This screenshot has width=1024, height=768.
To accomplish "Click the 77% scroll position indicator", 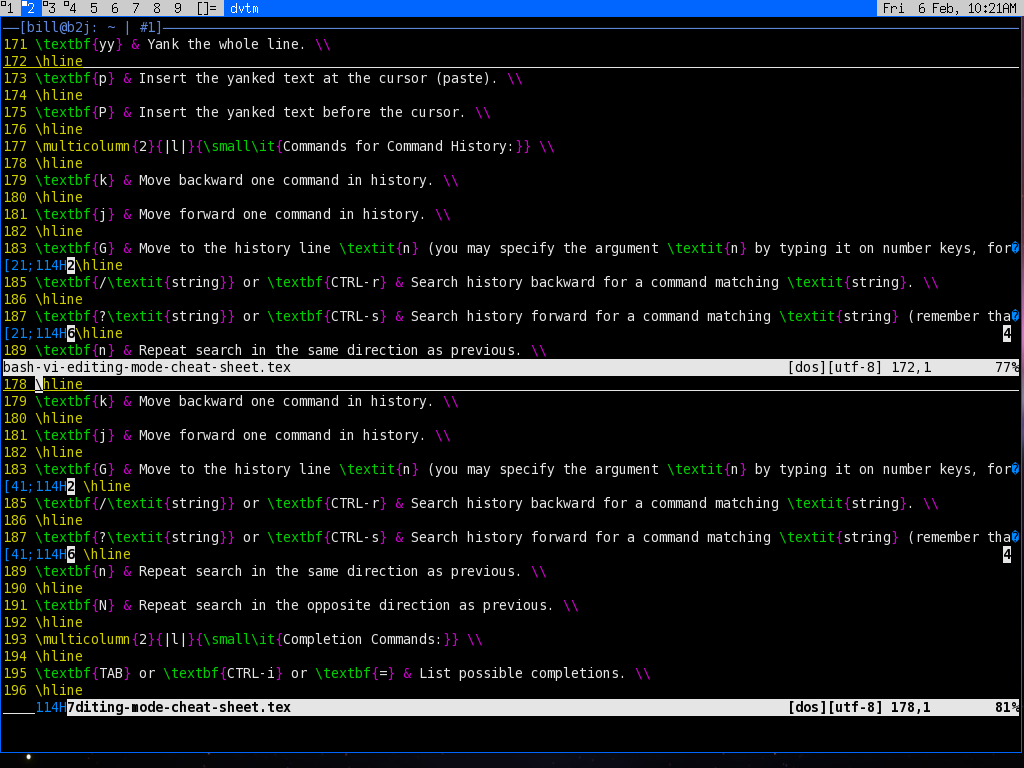I will [1005, 367].
